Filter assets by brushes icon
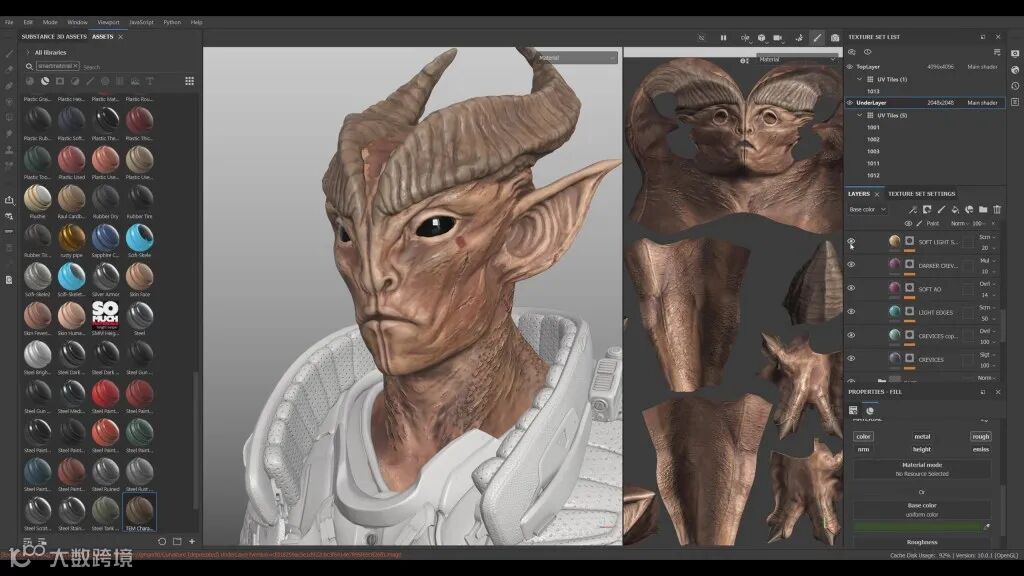1024x576 pixels. (90, 81)
